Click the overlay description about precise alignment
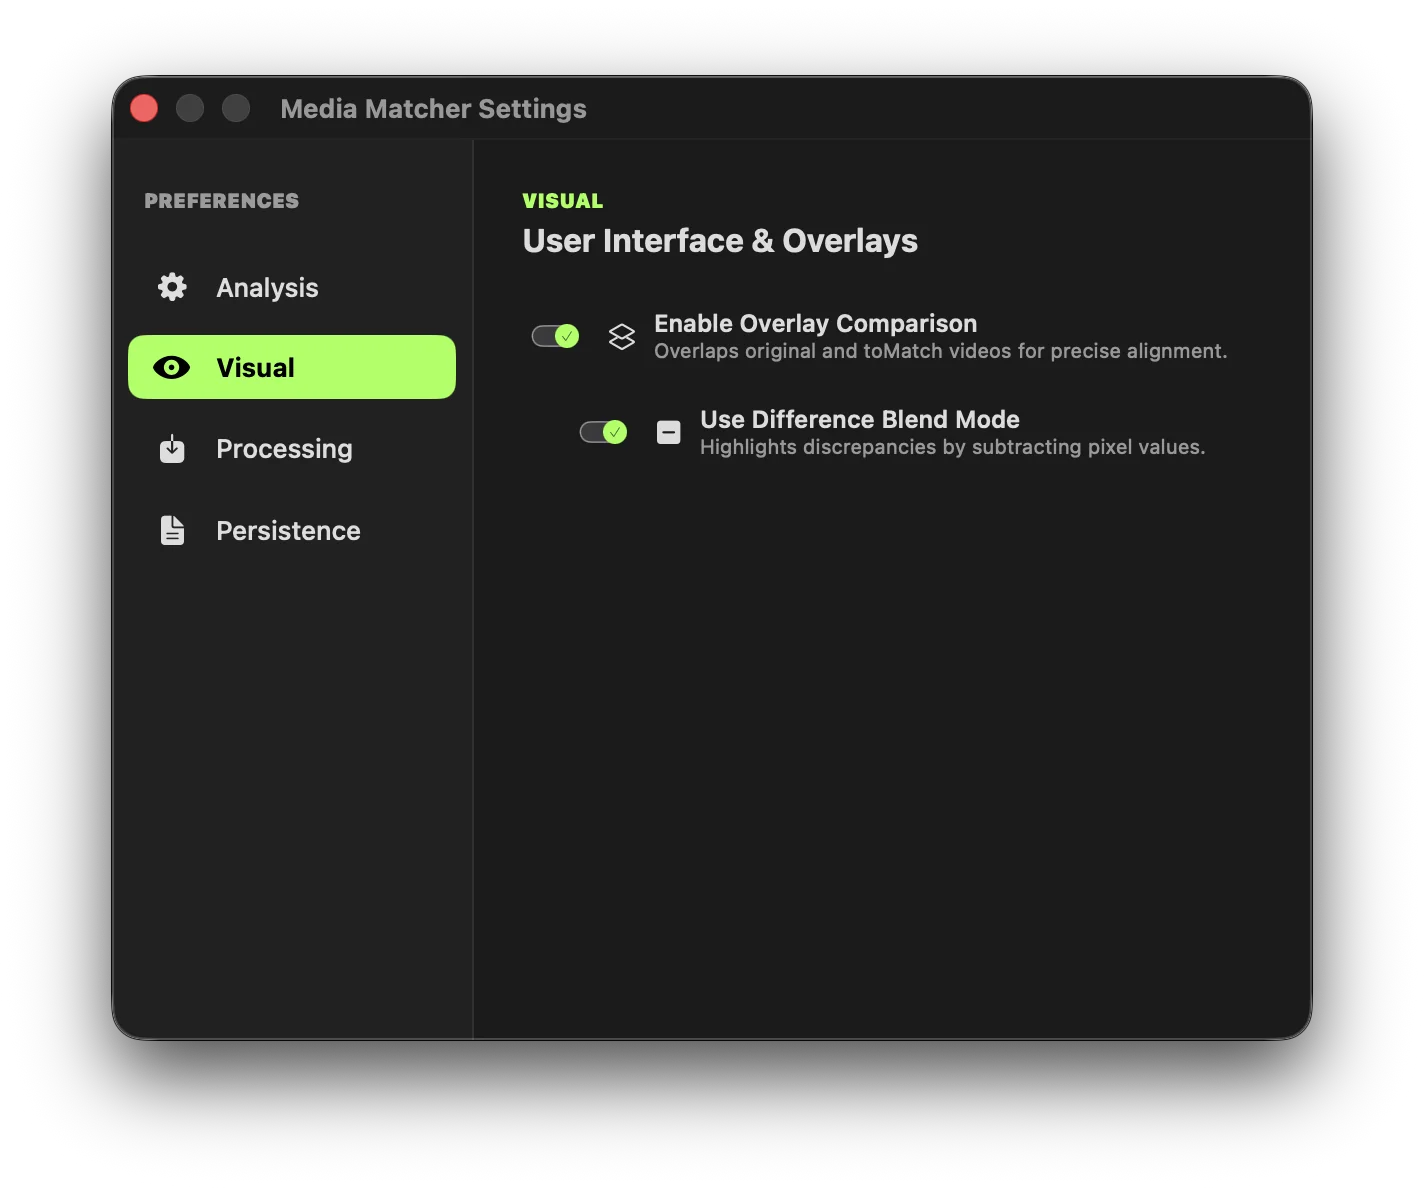Screen dimensions: 1424x1188 [x=940, y=351]
